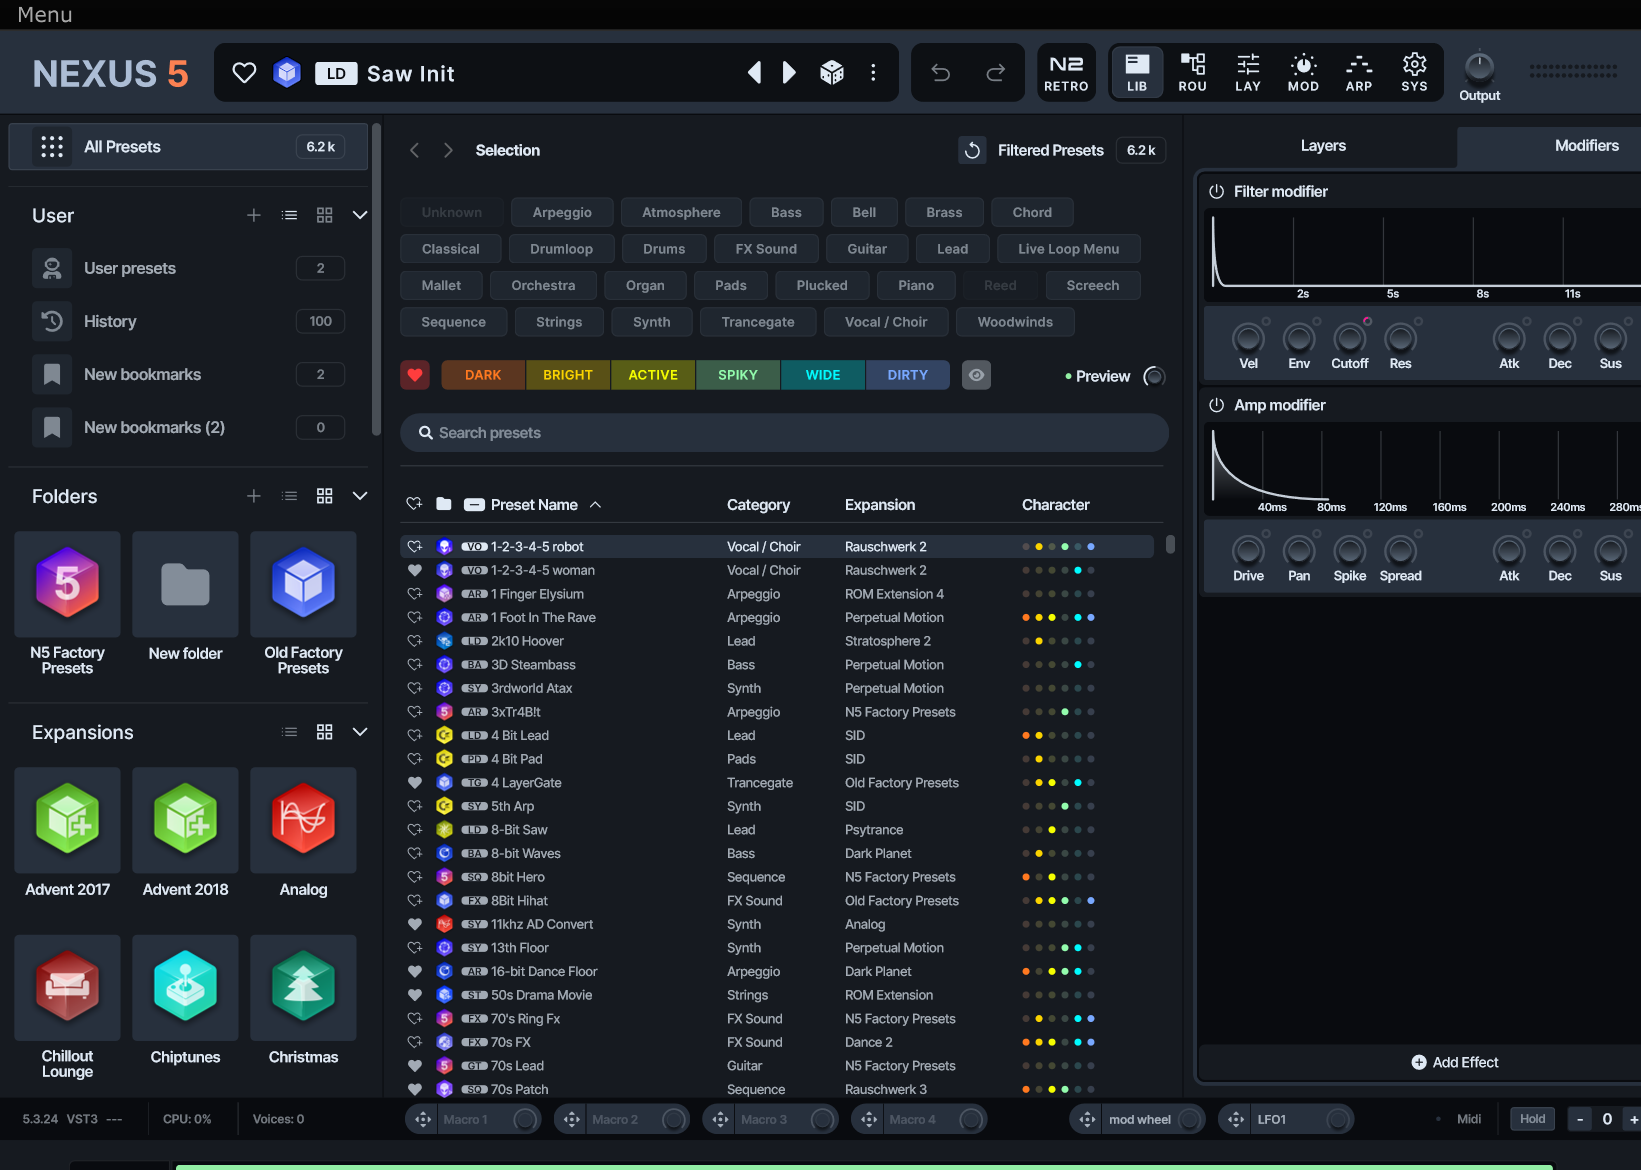Open User presets list
Image resolution: width=1641 pixels, height=1170 pixels.
188,268
